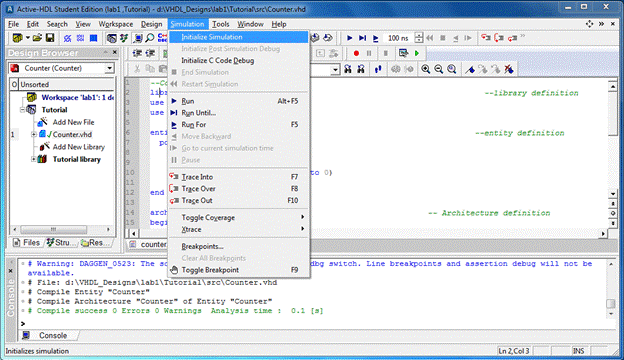Click the footsteps icon in editor toolbar

(378, 69)
